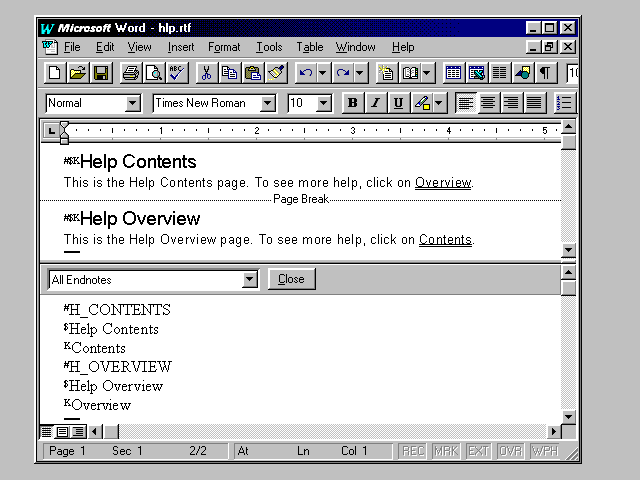
Task: Close the endnotes pane with Close button
Action: point(291,279)
